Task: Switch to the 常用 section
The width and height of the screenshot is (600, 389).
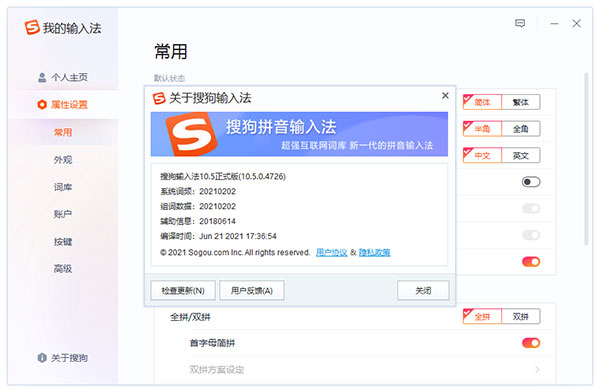Action: pos(63,132)
